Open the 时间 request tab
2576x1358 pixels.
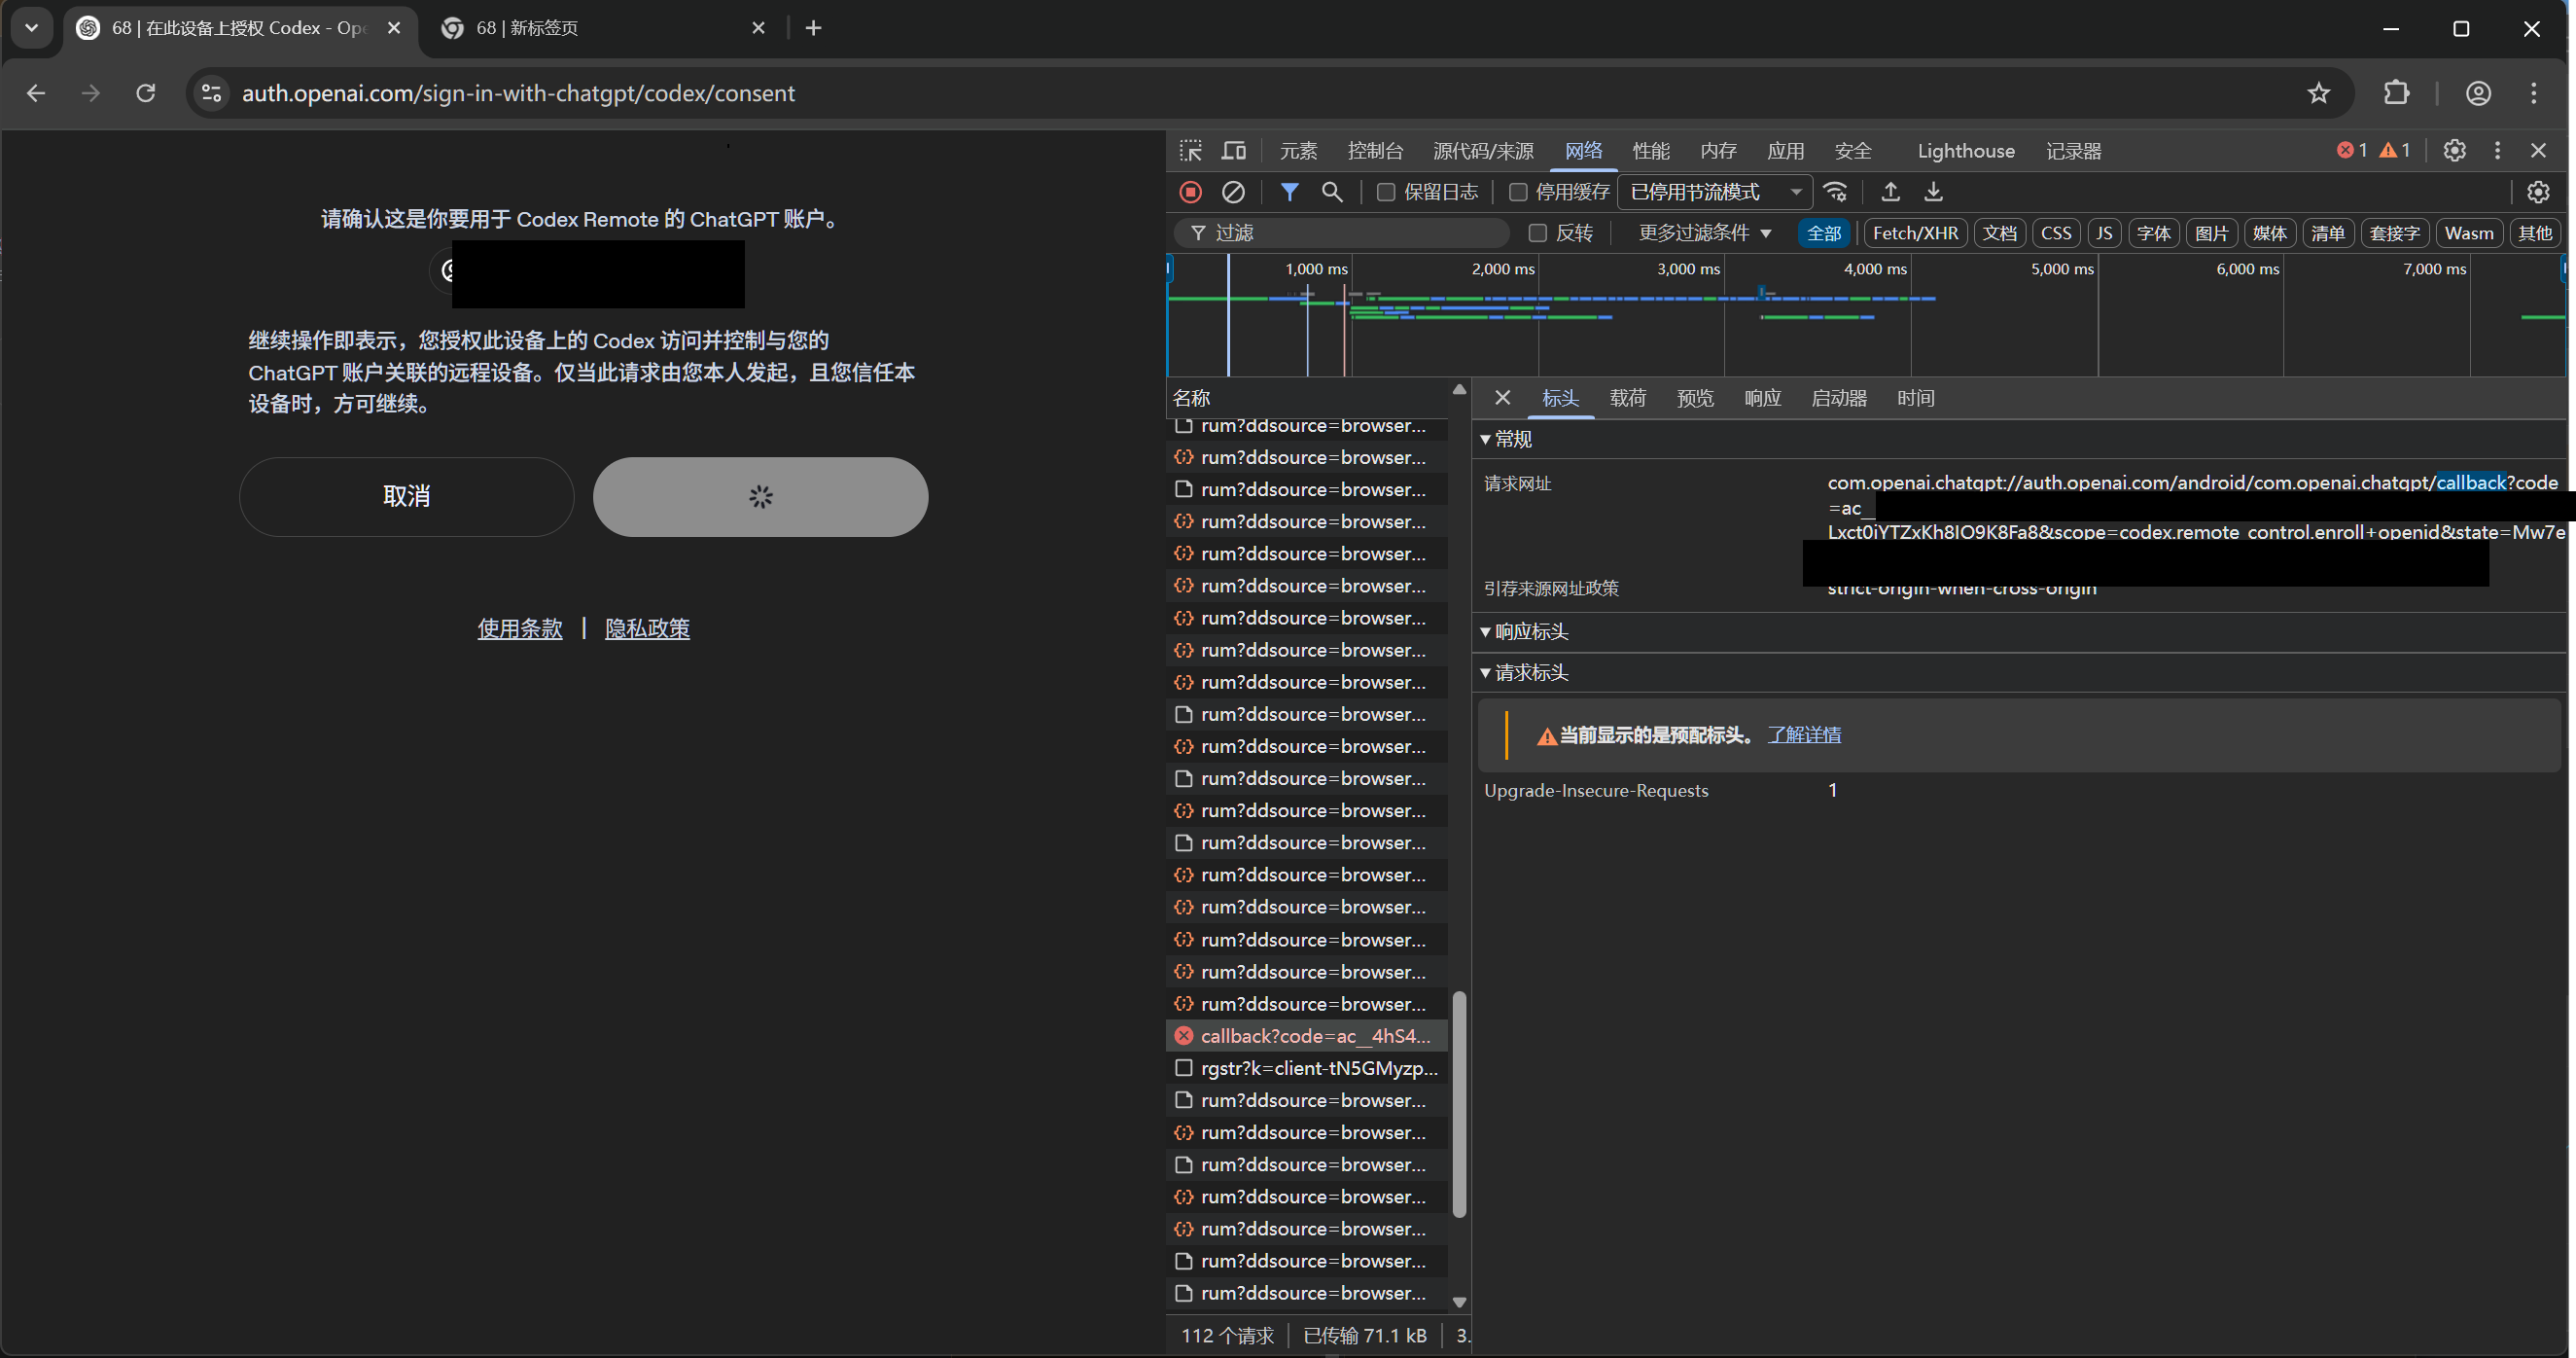pyautogui.click(x=1915, y=398)
